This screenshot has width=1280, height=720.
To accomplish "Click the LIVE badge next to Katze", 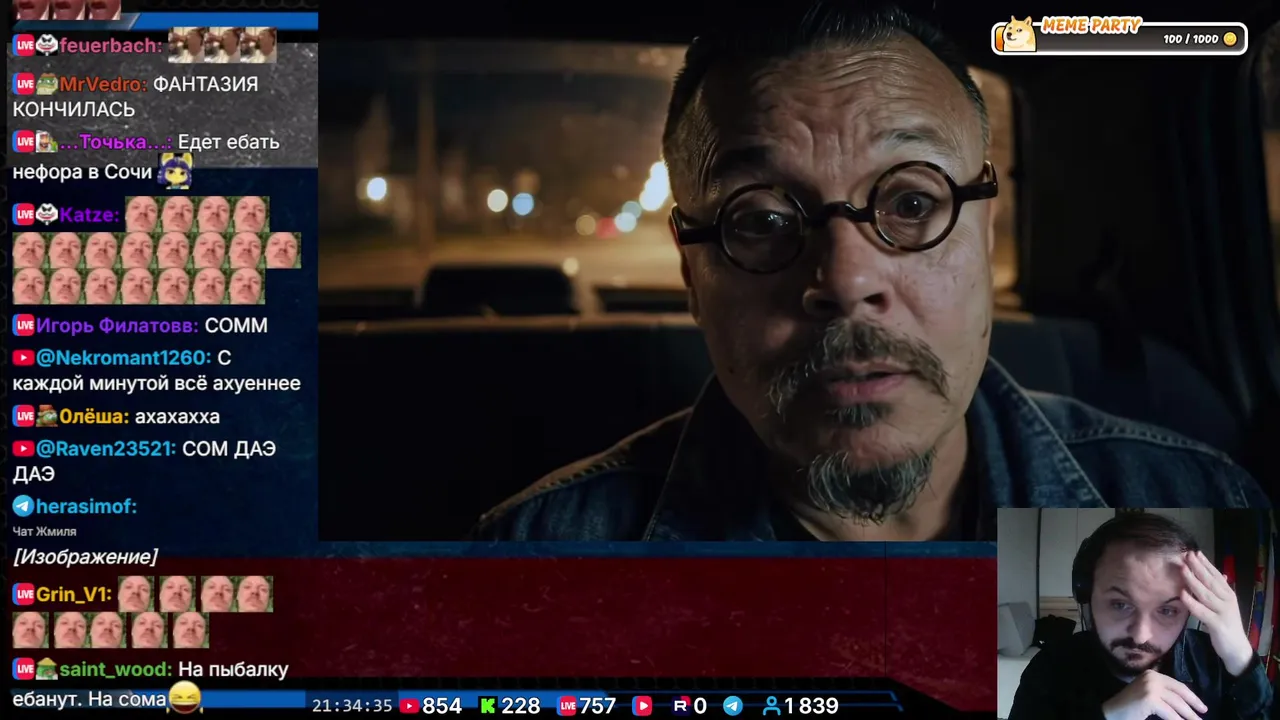I will point(24,215).
